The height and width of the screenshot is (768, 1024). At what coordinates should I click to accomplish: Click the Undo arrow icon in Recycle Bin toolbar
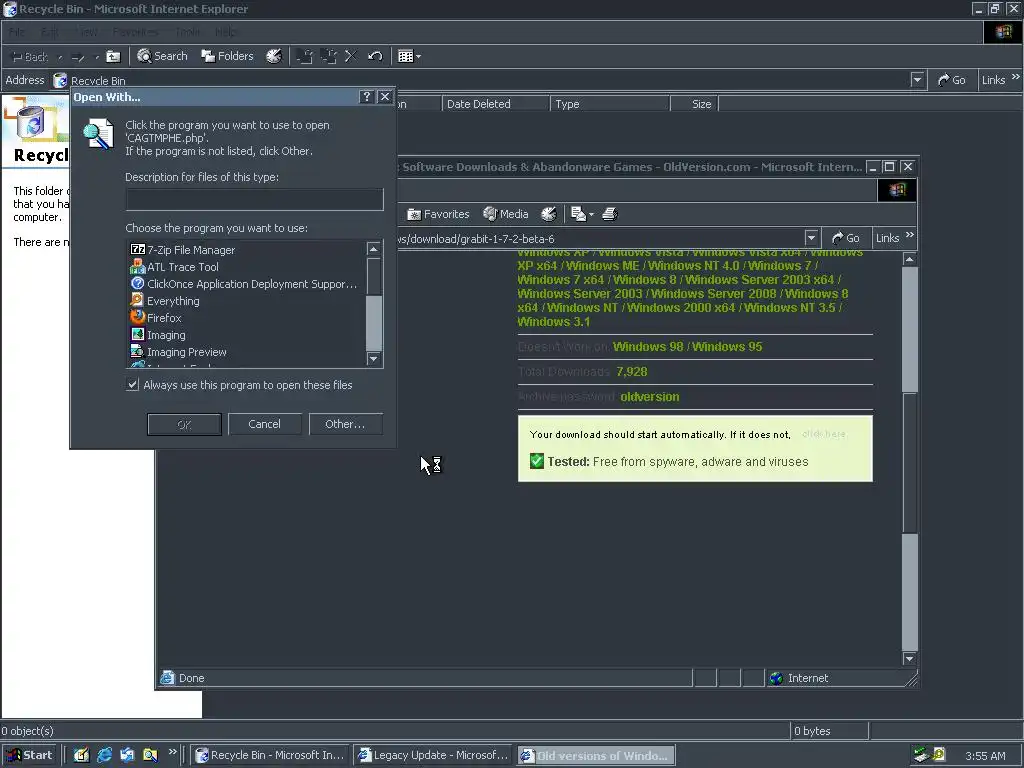[375, 57]
